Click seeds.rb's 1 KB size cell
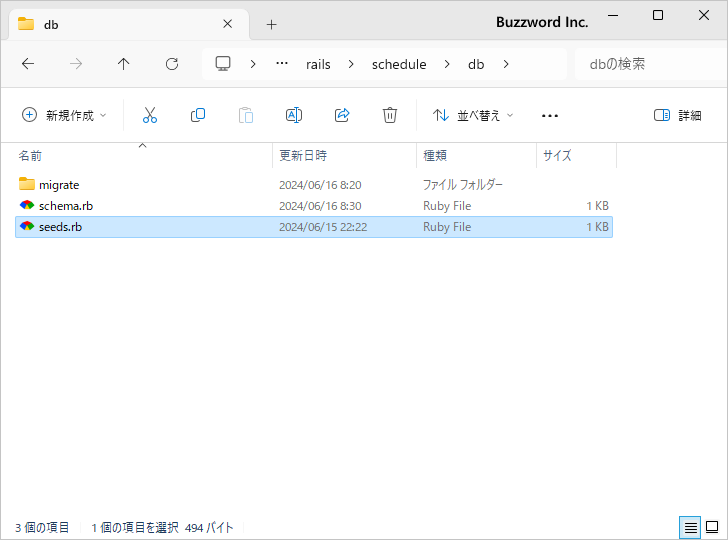 tap(597, 227)
